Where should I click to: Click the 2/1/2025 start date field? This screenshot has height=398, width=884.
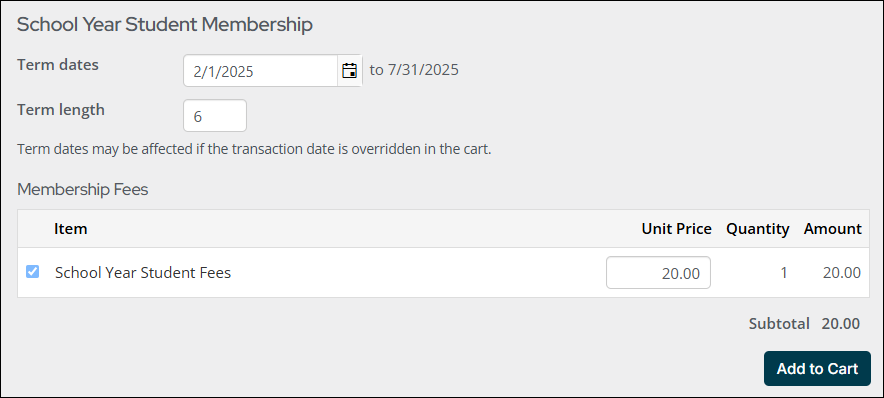pyautogui.click(x=260, y=71)
